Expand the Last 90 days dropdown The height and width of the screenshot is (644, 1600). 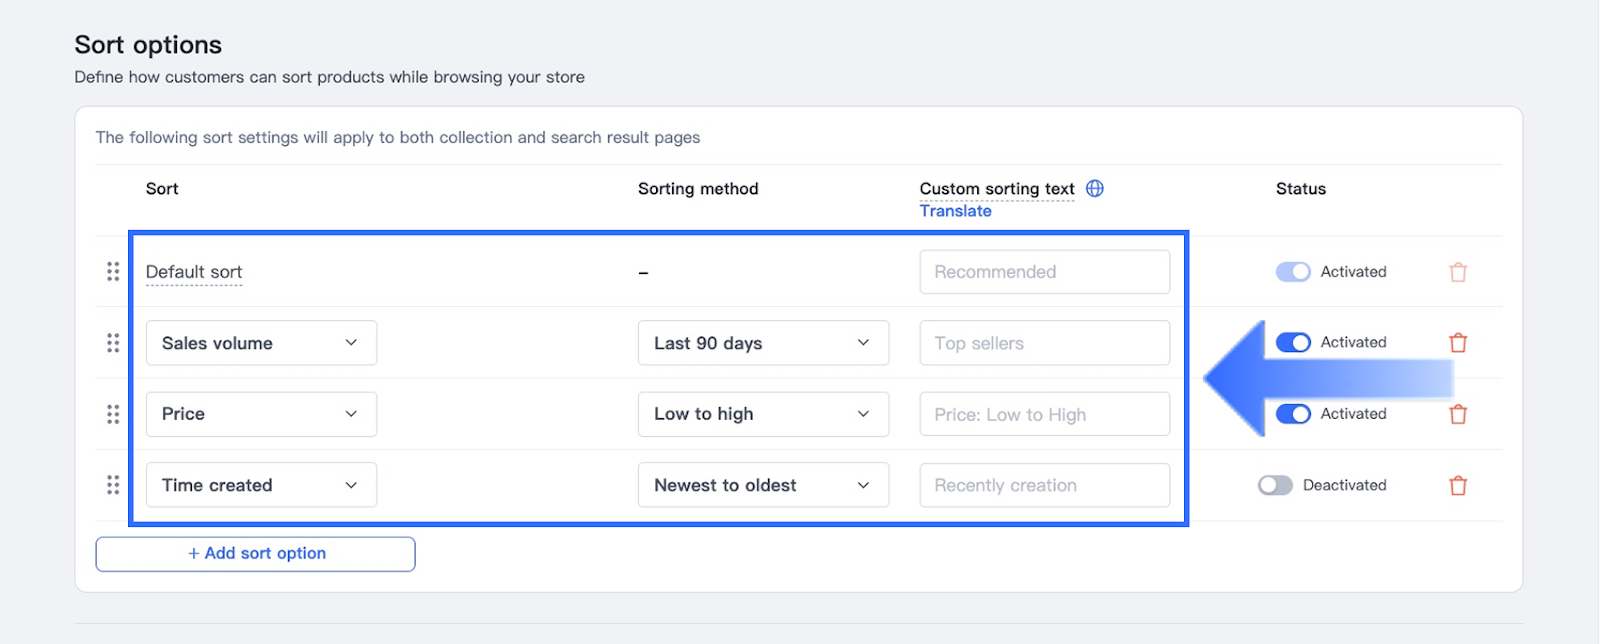pyautogui.click(x=763, y=343)
